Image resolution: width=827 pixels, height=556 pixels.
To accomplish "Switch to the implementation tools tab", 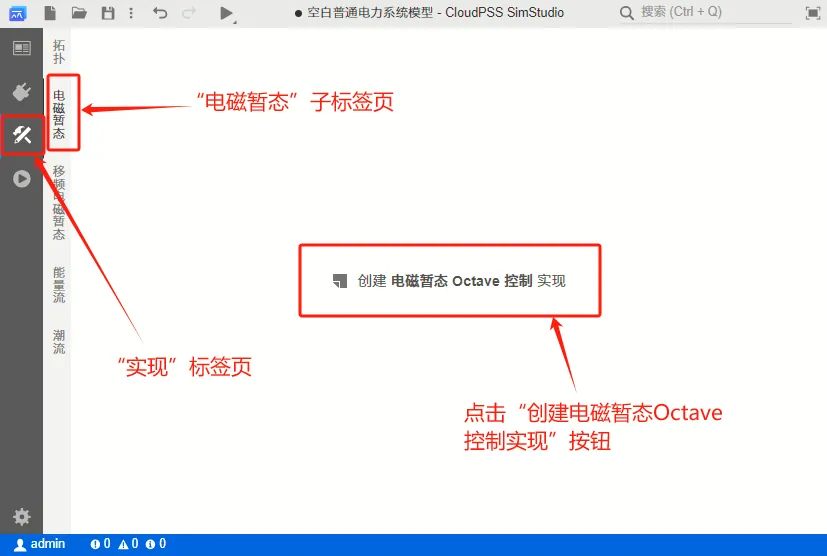I will tap(22, 135).
